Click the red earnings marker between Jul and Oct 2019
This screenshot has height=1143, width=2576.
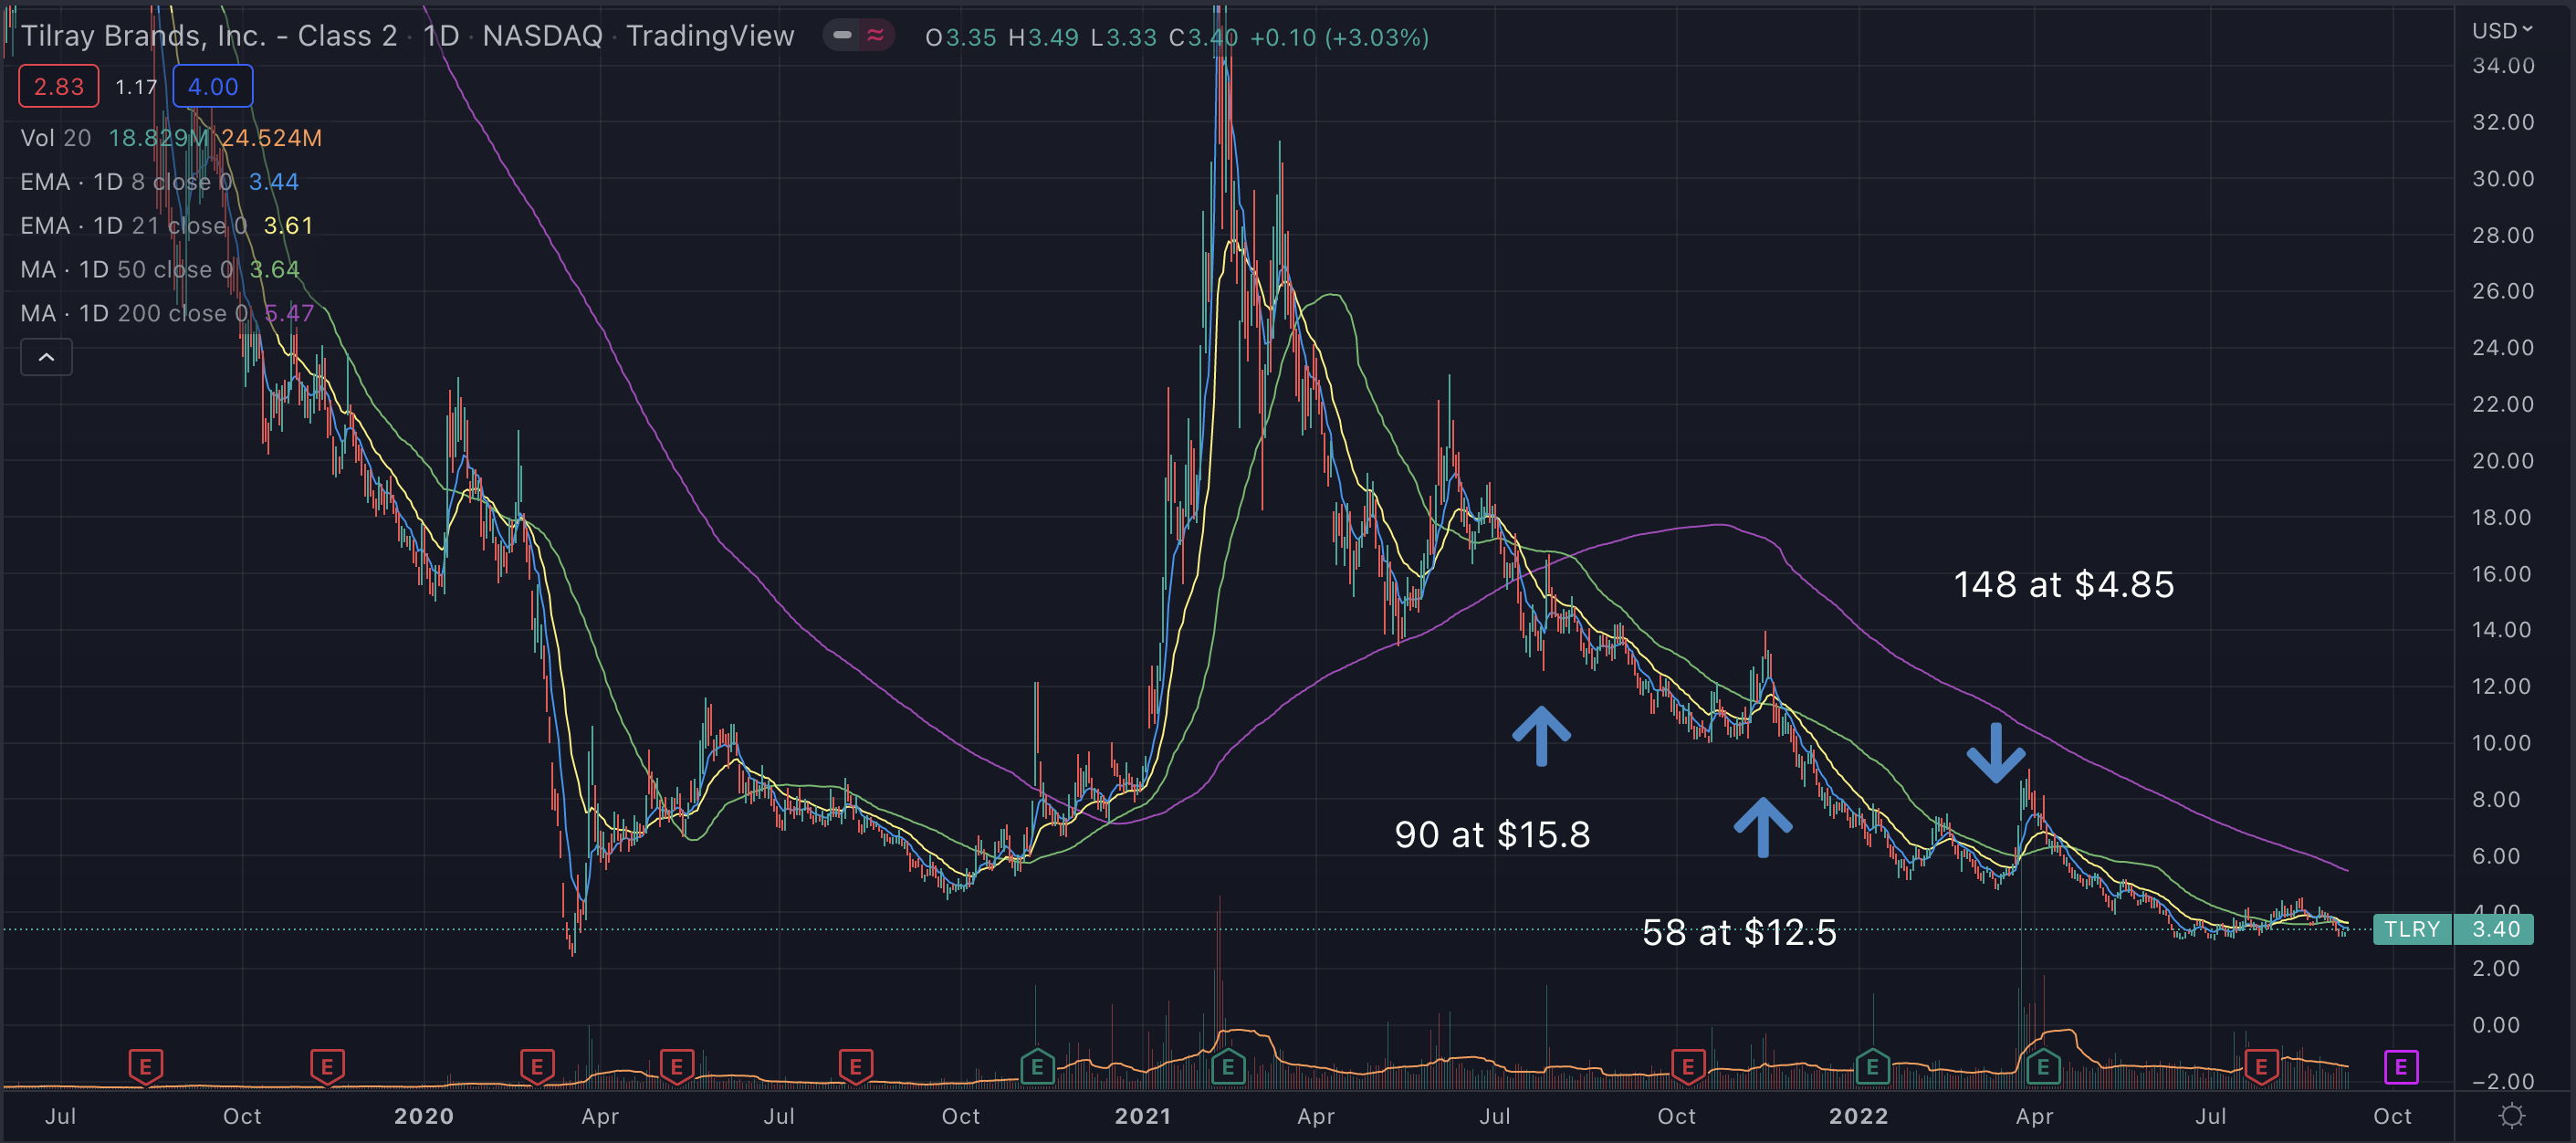pos(146,1067)
